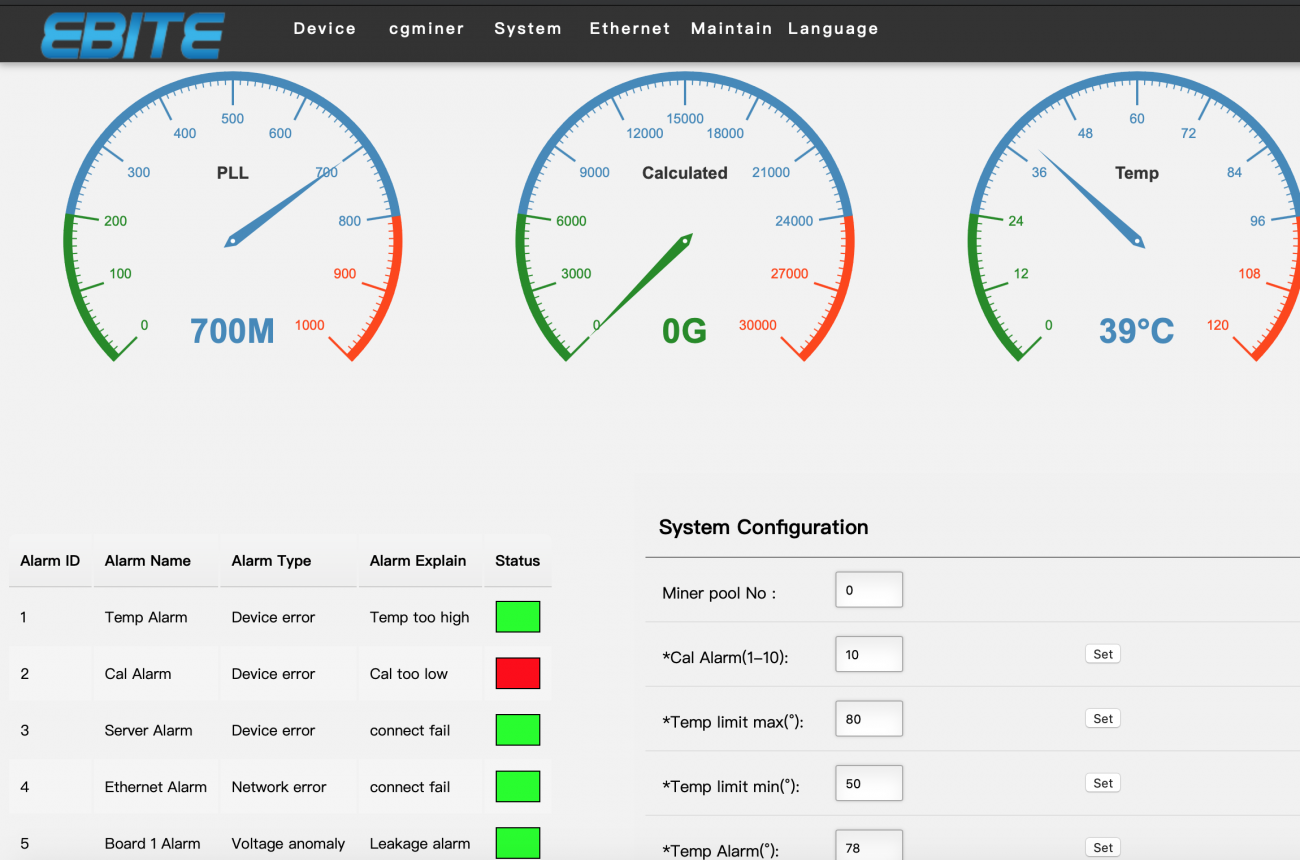Viewport: 1300px width, 860px height.
Task: Click the Temp limit max input field
Action: click(869, 718)
